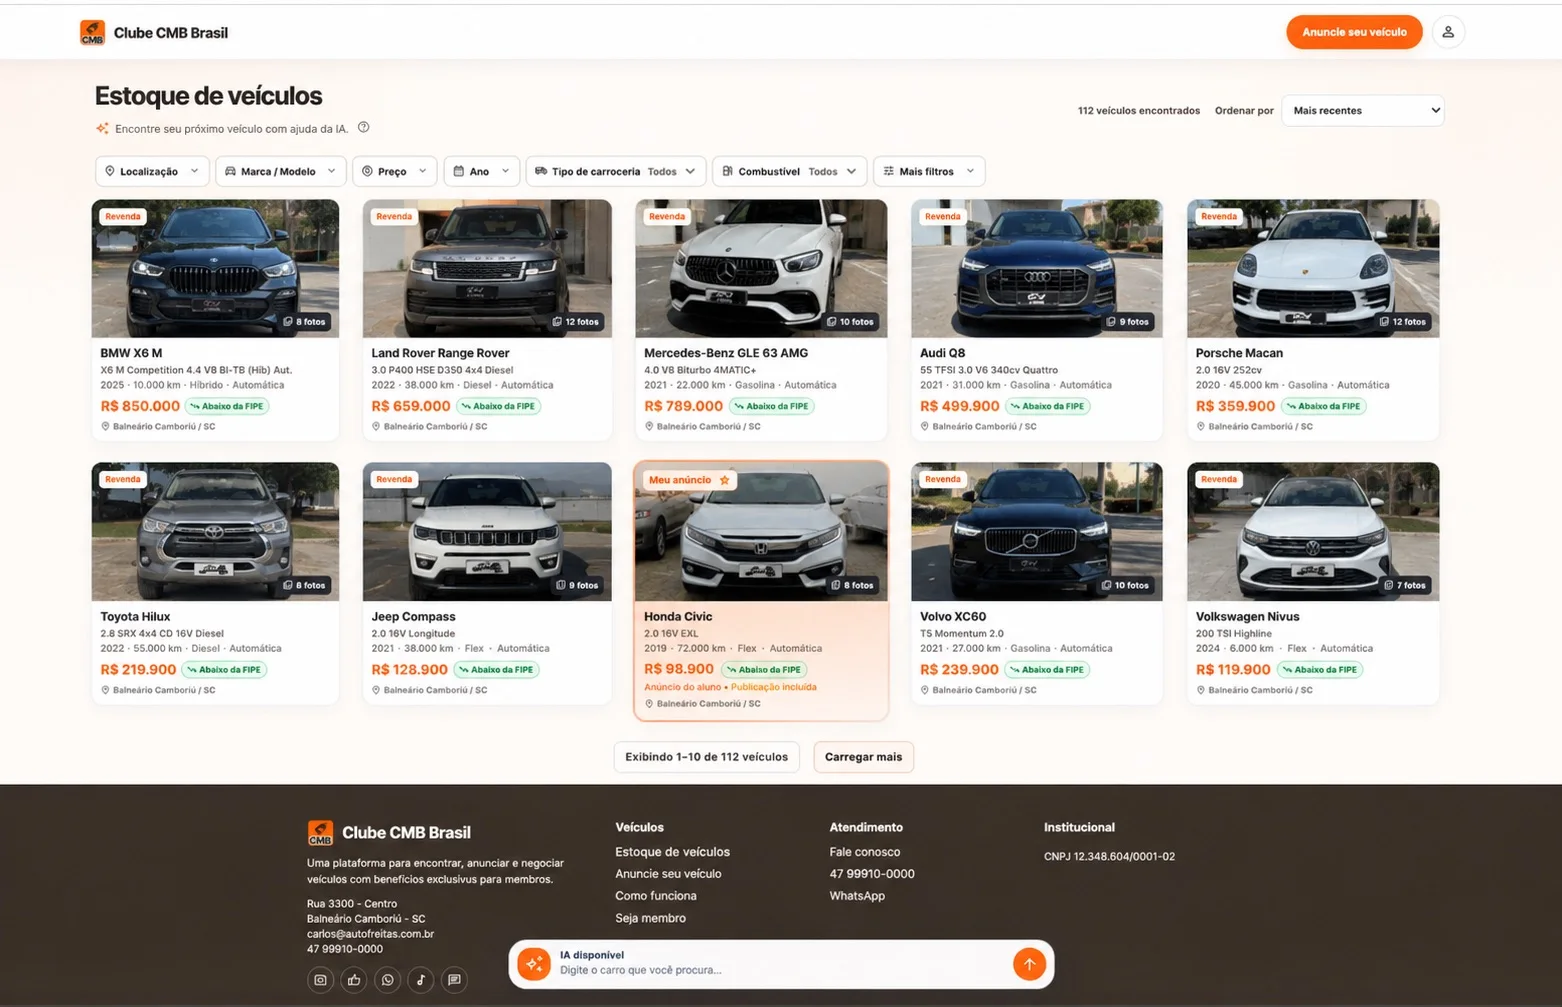
Task: Open the Localização filter dropdown
Action: [x=152, y=171]
